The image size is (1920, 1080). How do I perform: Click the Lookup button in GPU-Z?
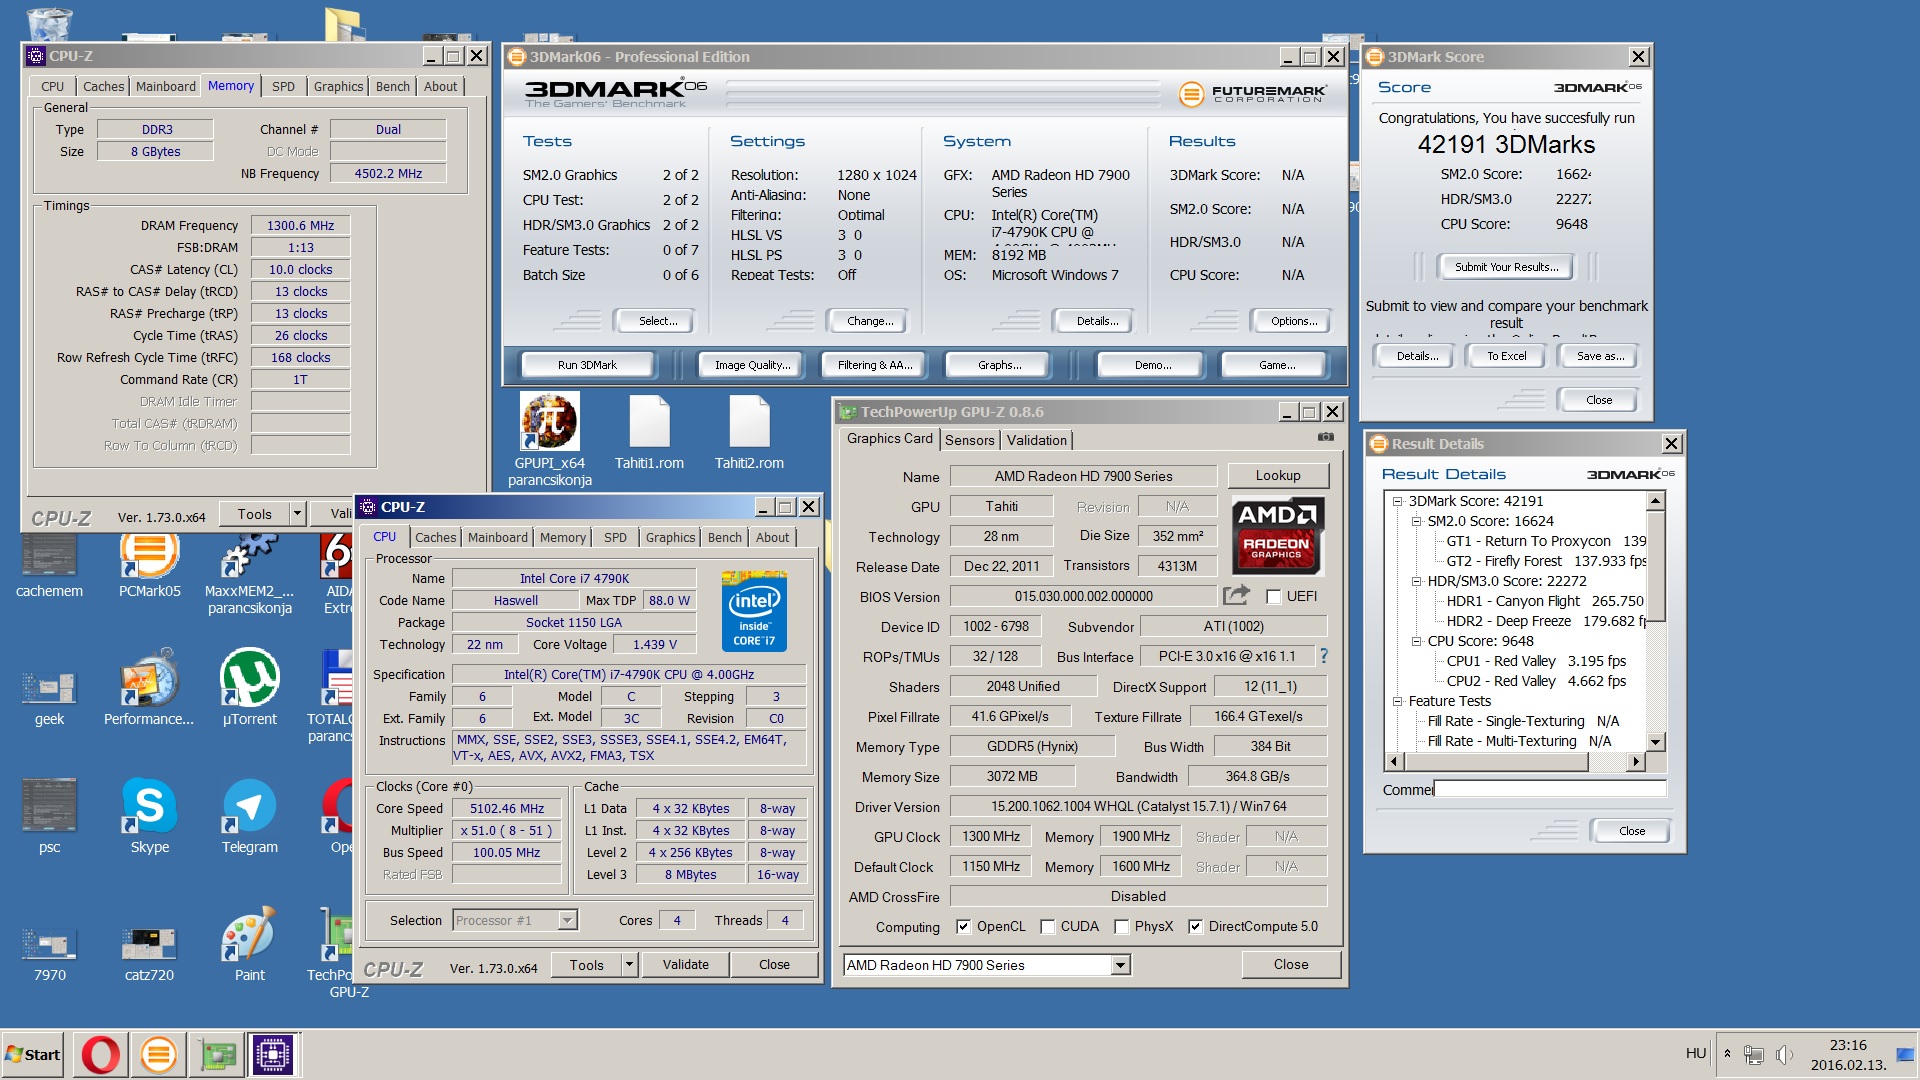tap(1278, 476)
